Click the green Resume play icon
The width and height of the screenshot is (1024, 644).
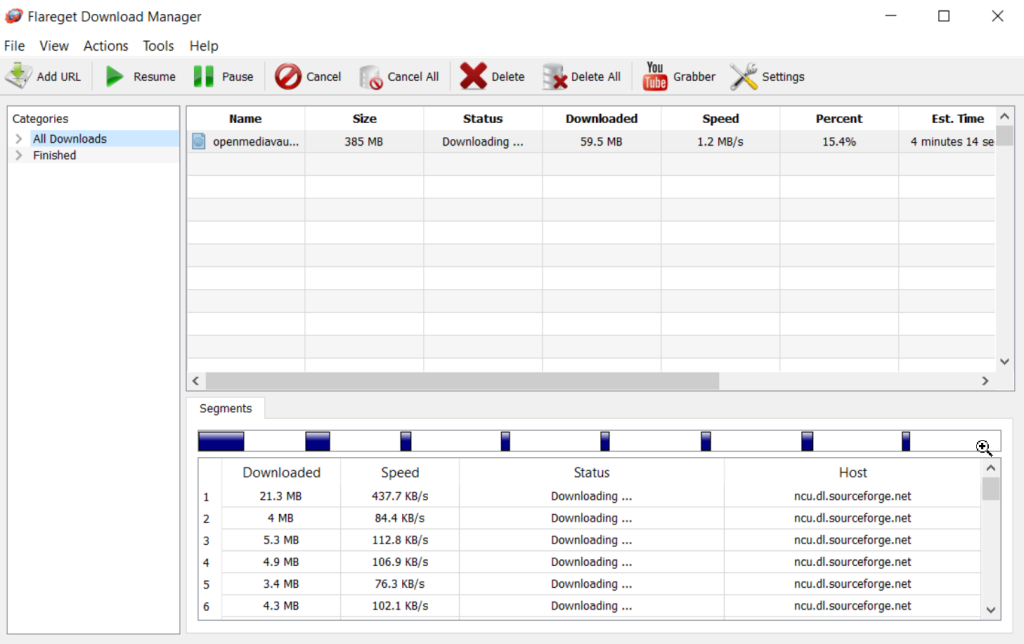click(x=115, y=76)
